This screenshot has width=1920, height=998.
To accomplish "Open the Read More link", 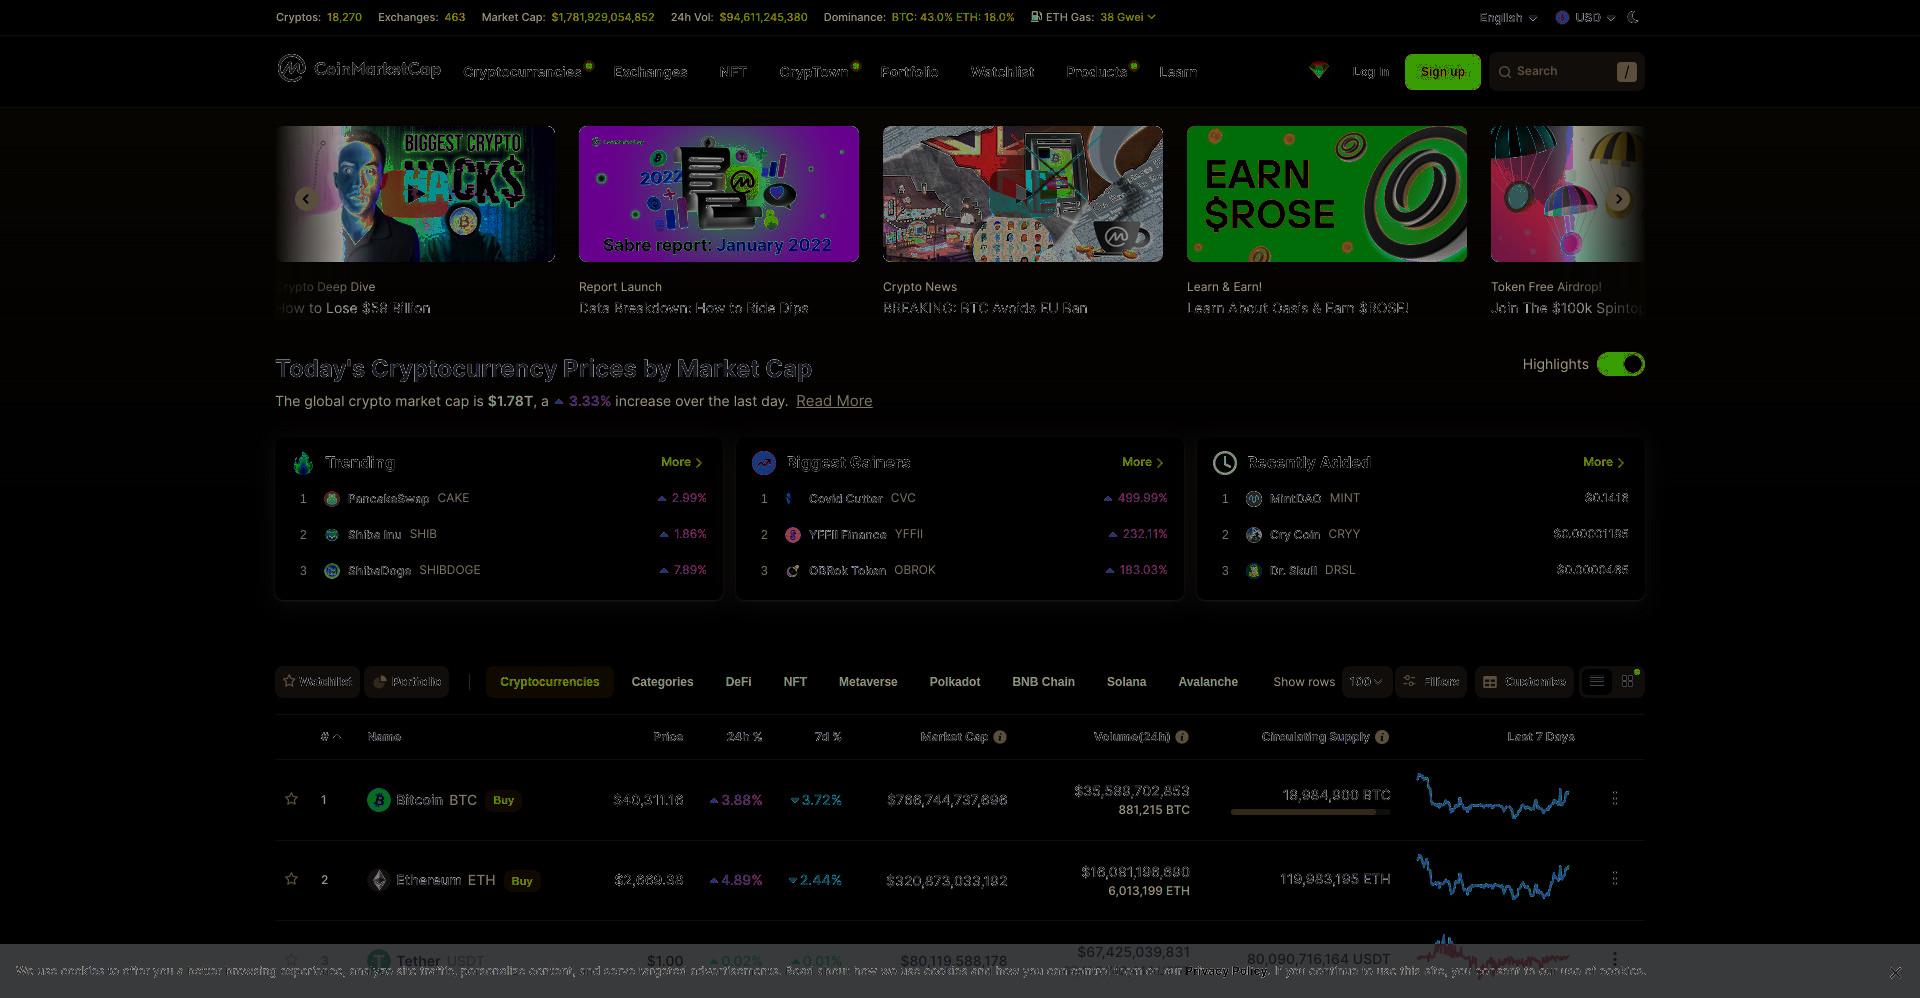I will click(834, 401).
